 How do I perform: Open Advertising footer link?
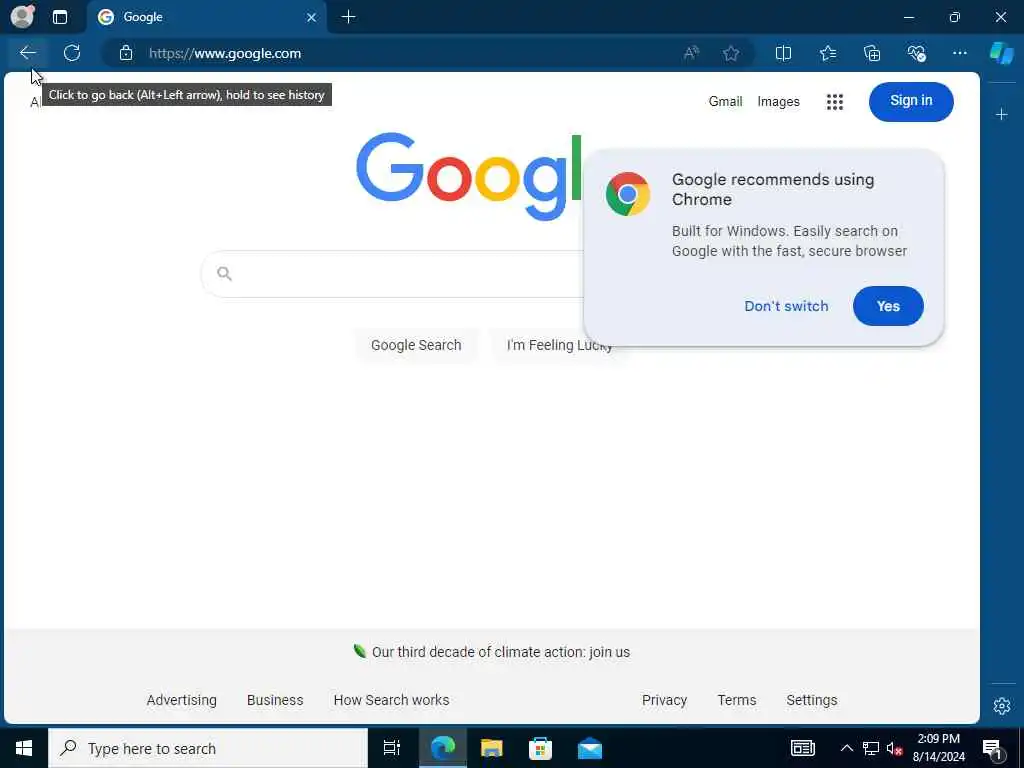(x=182, y=700)
